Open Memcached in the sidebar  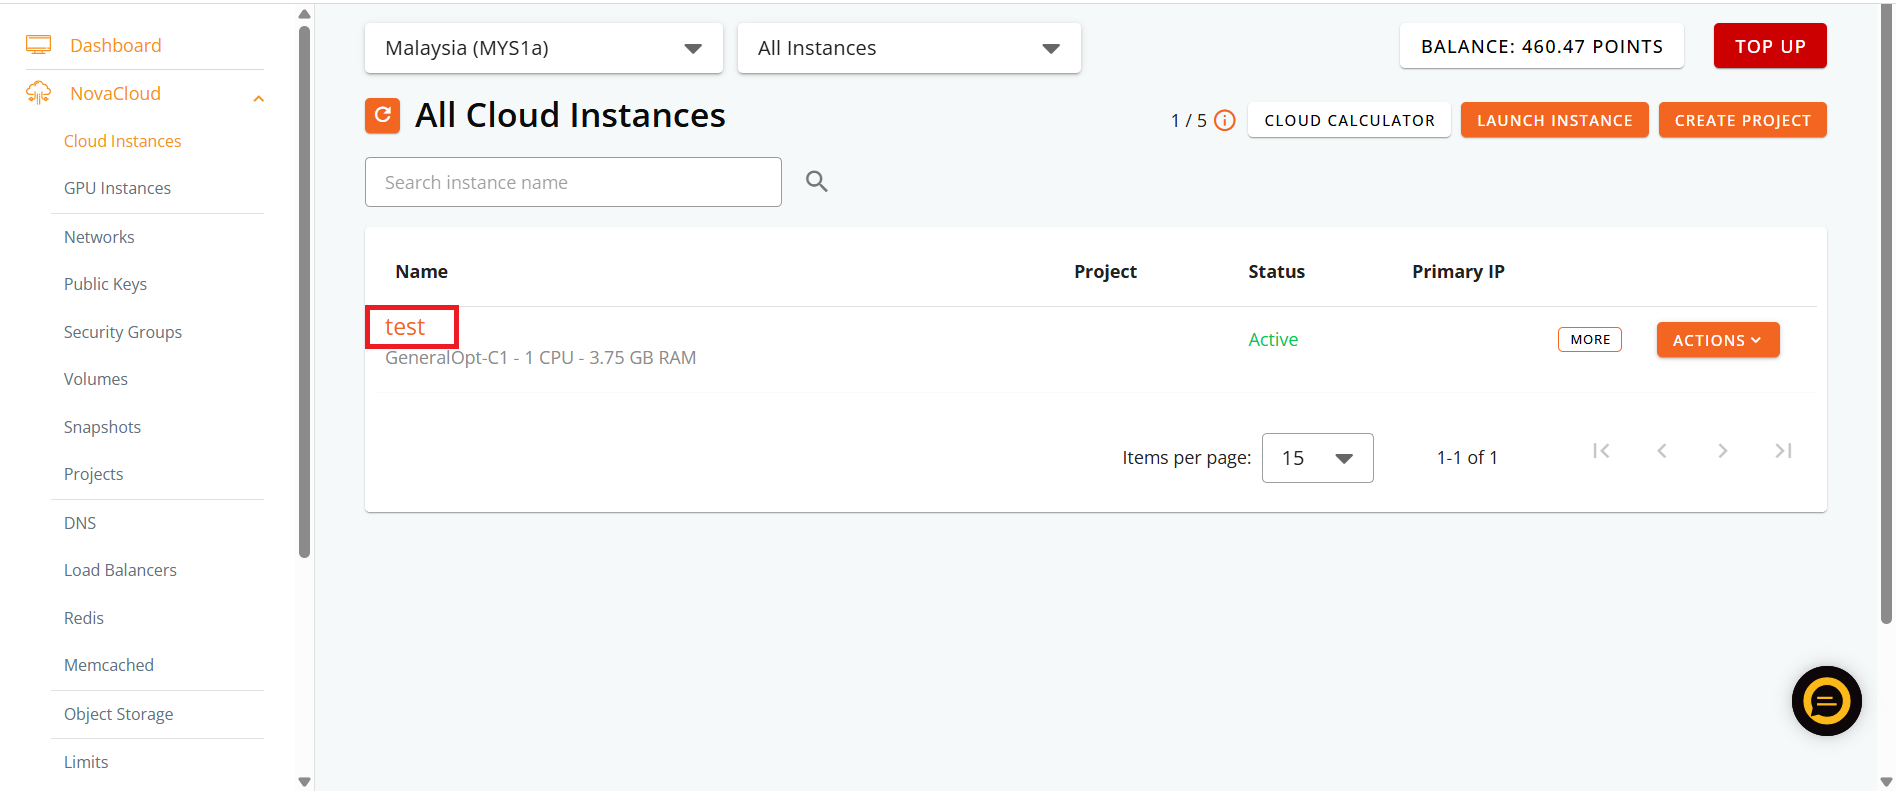(x=109, y=665)
